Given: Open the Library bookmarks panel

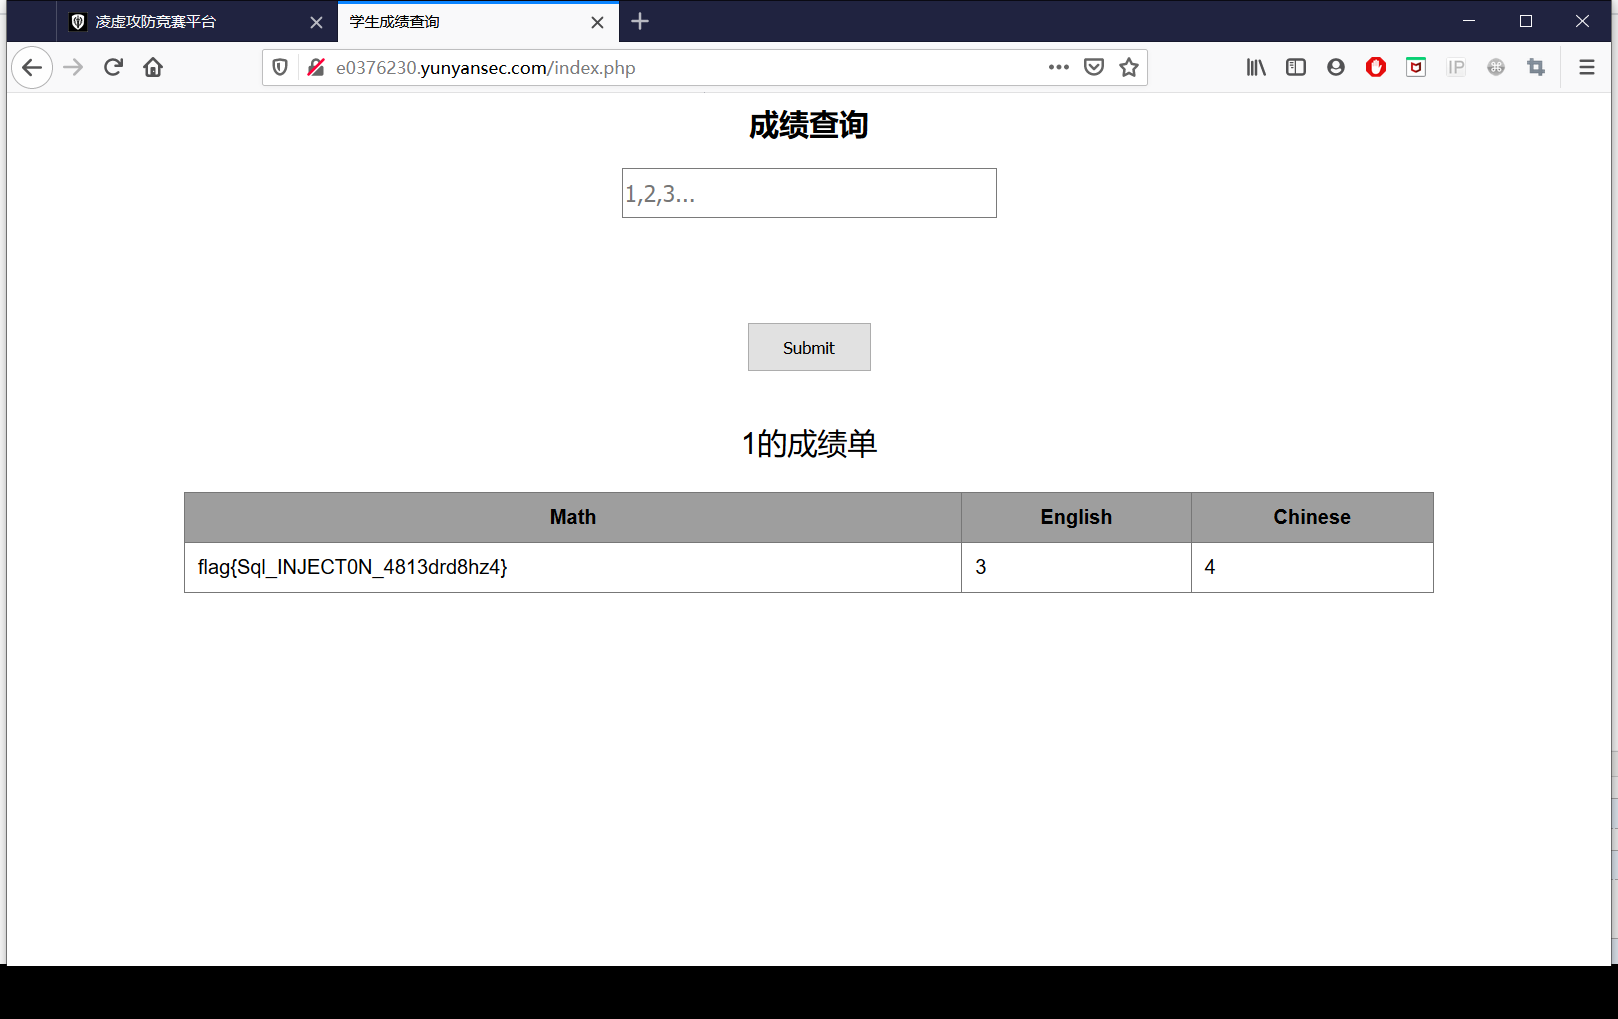Looking at the screenshot, I should click(1256, 67).
